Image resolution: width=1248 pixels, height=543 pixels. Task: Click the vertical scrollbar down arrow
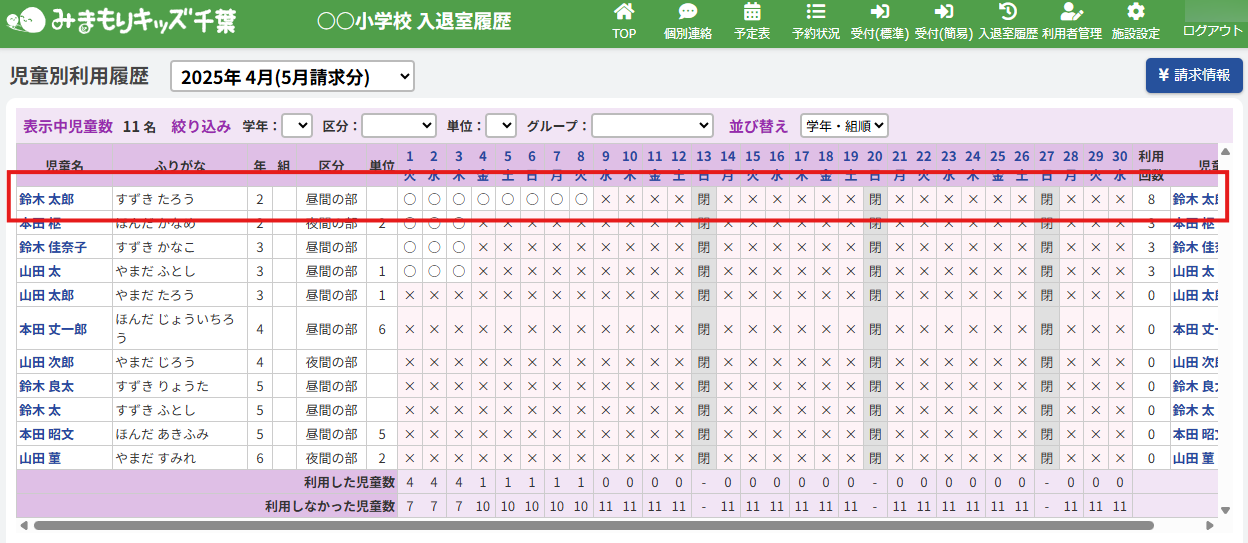(x=1227, y=510)
